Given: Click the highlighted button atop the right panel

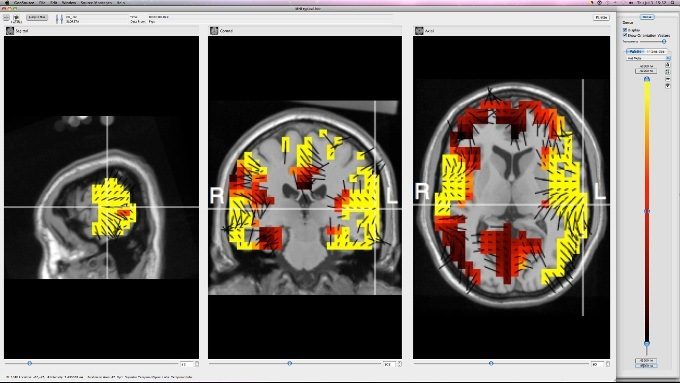Looking at the screenshot, I should pos(647,17).
